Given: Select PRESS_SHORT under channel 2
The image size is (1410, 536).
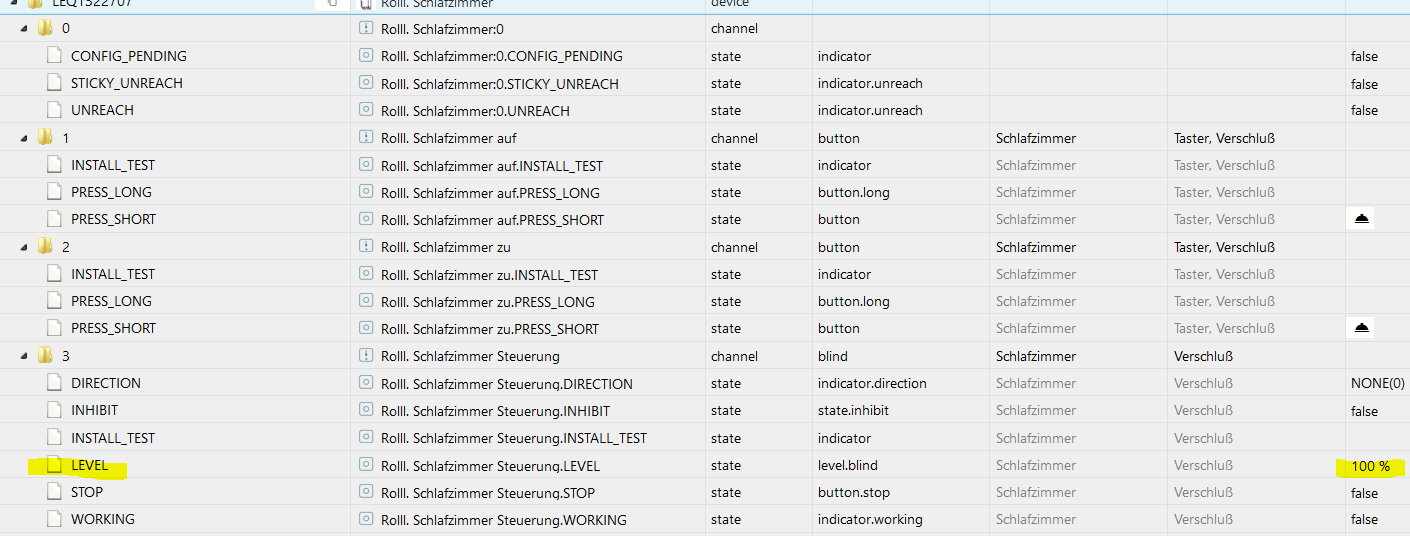Looking at the screenshot, I should tap(113, 328).
